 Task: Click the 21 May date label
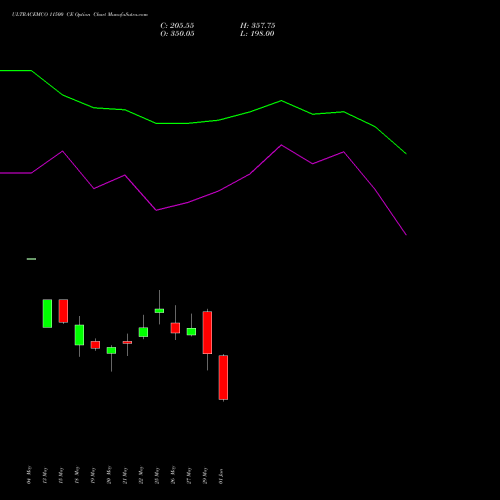click(125, 475)
